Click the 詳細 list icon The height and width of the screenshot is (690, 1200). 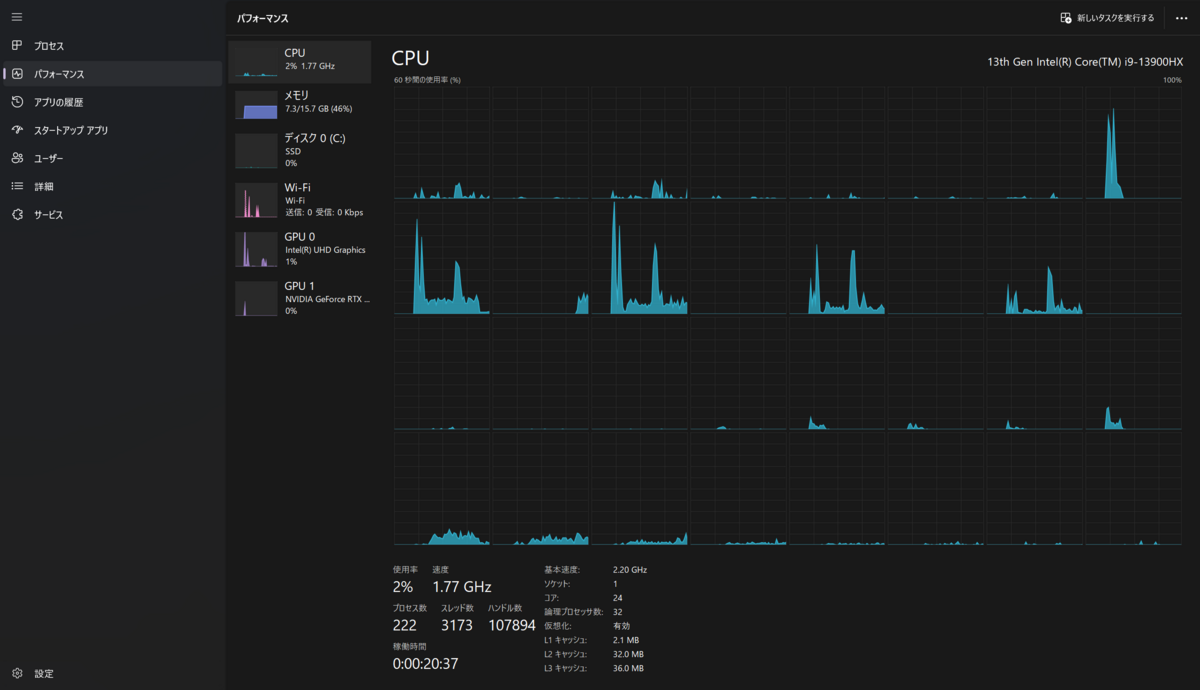coord(17,186)
